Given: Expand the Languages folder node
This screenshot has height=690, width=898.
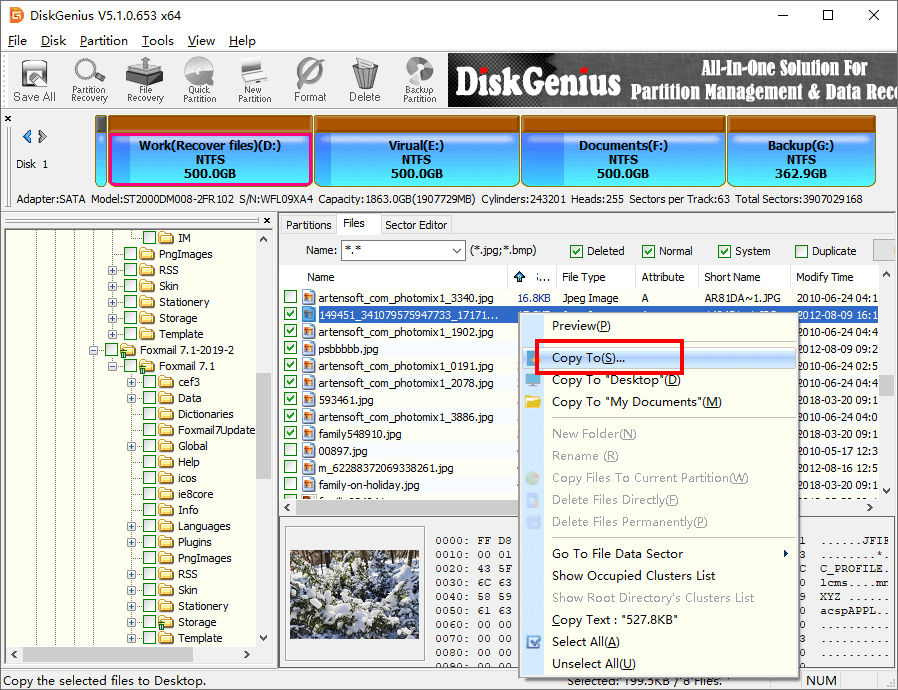Looking at the screenshot, I should [x=131, y=526].
